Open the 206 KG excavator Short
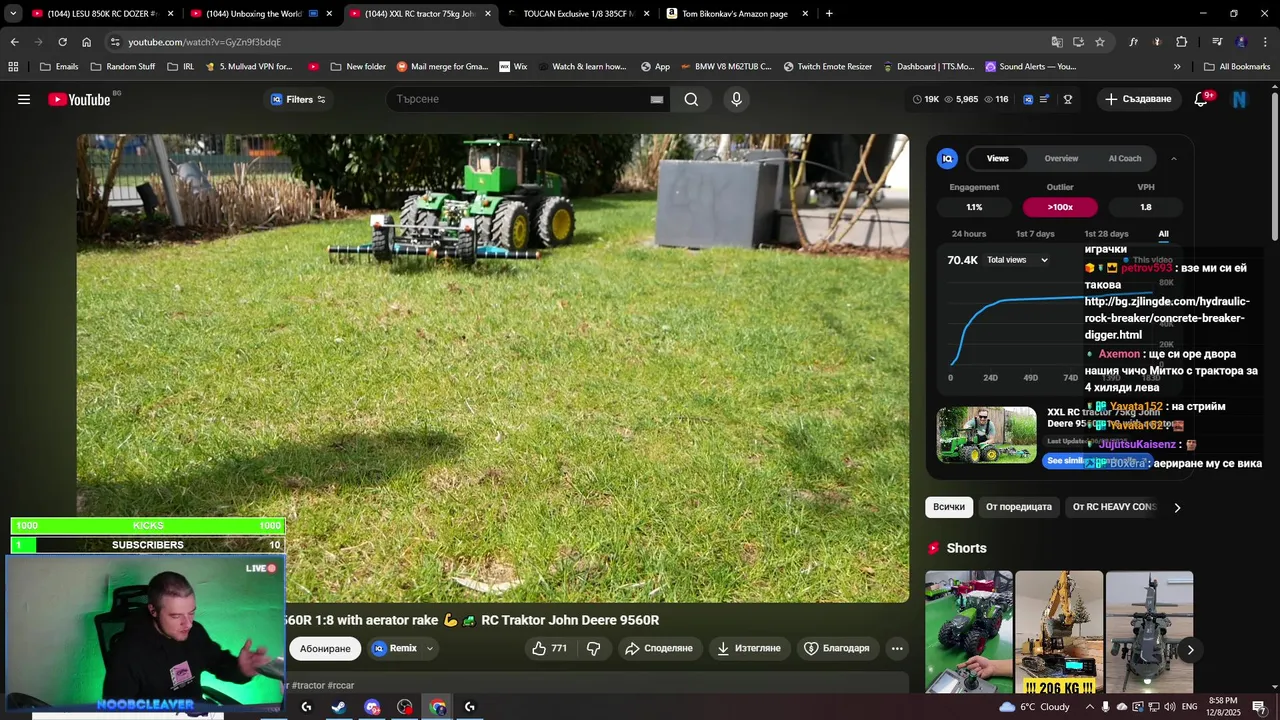Viewport: 1280px width, 720px height. [1059, 631]
